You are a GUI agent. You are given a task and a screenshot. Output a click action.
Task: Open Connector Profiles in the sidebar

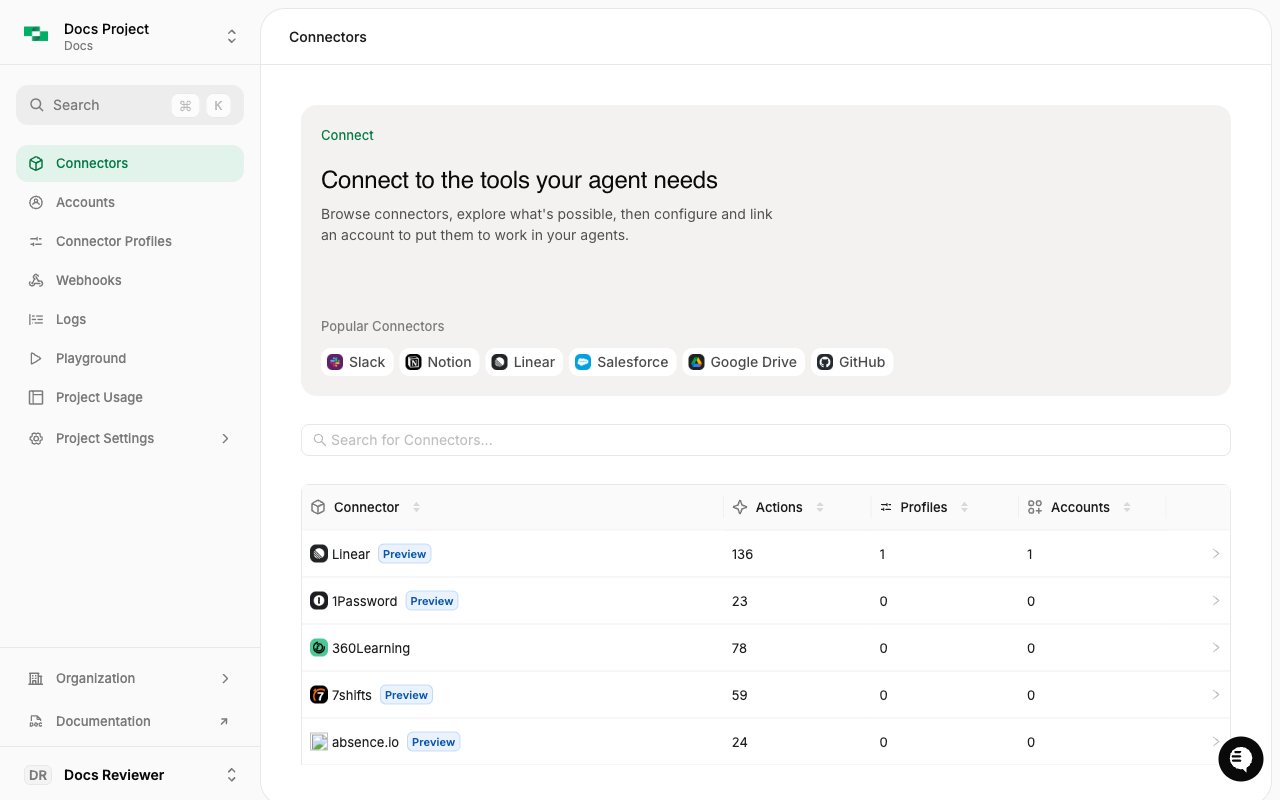pos(130,241)
